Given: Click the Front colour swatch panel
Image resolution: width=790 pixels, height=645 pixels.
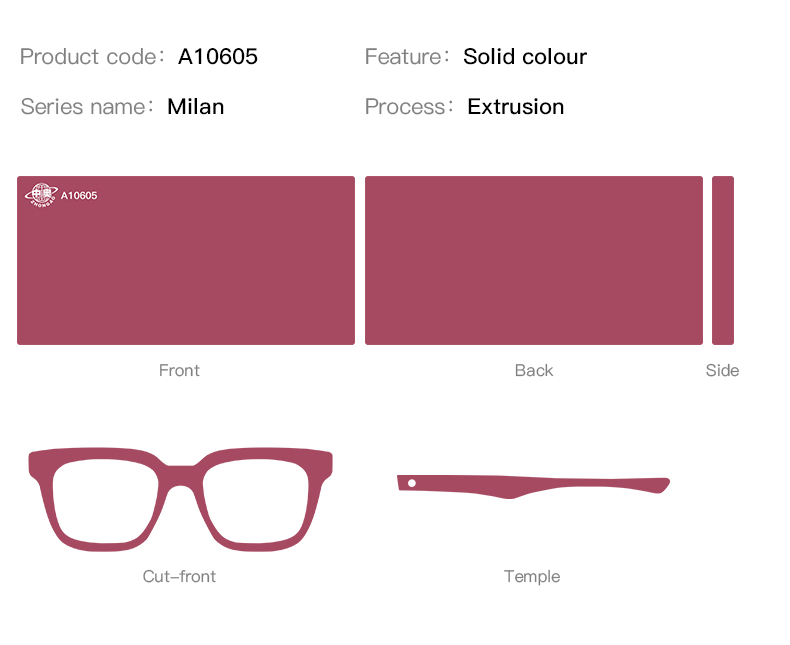Looking at the screenshot, I should pos(186,270).
